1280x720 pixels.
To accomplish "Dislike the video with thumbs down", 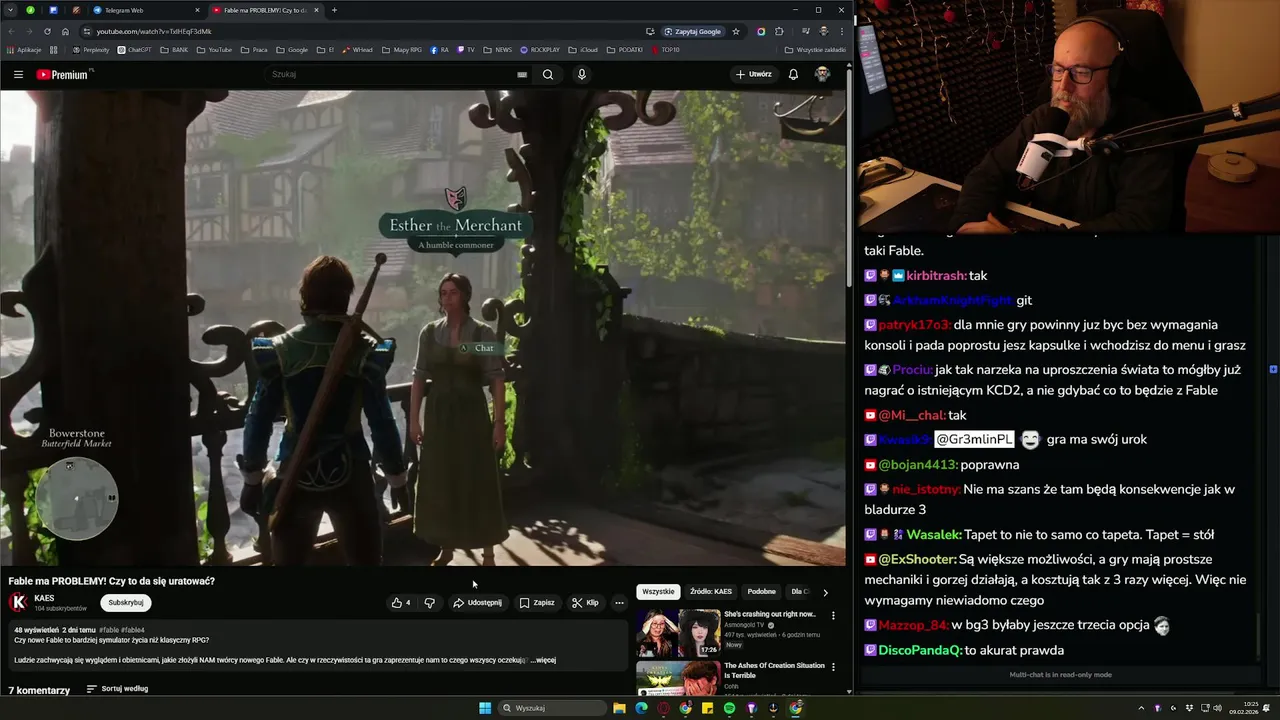I will click(430, 603).
